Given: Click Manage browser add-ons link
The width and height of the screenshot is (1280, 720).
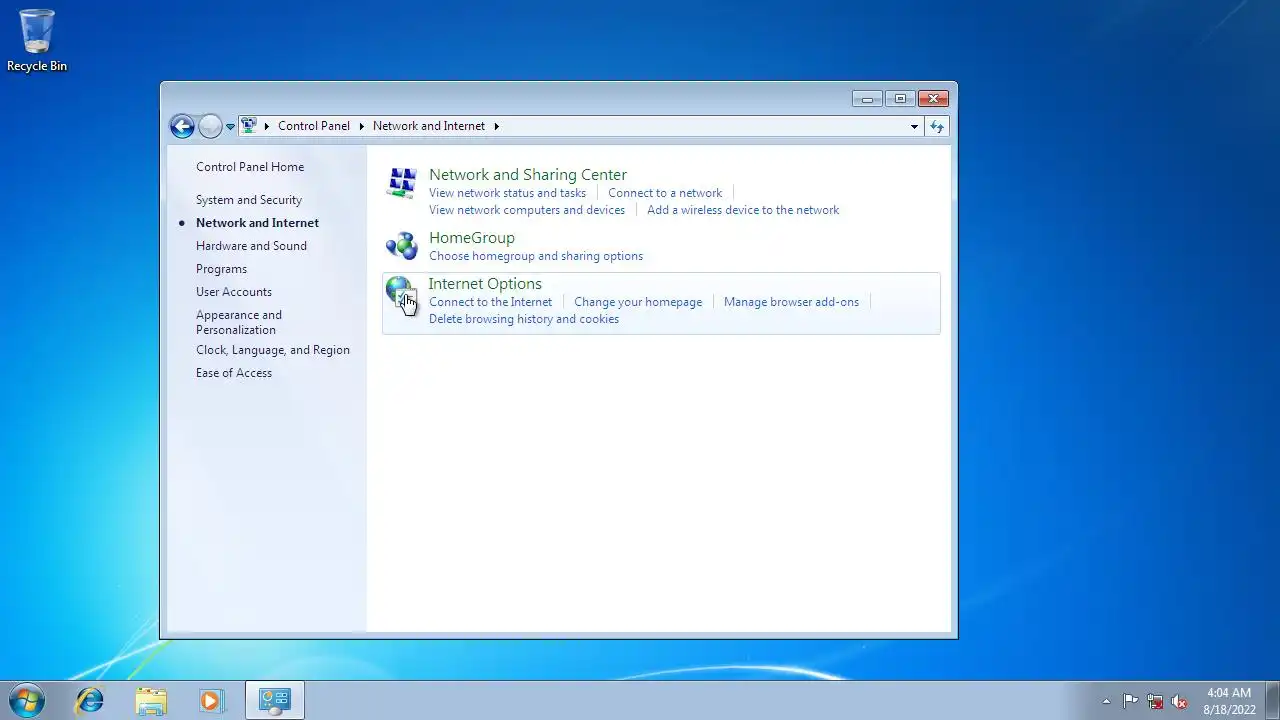Looking at the screenshot, I should (x=791, y=302).
